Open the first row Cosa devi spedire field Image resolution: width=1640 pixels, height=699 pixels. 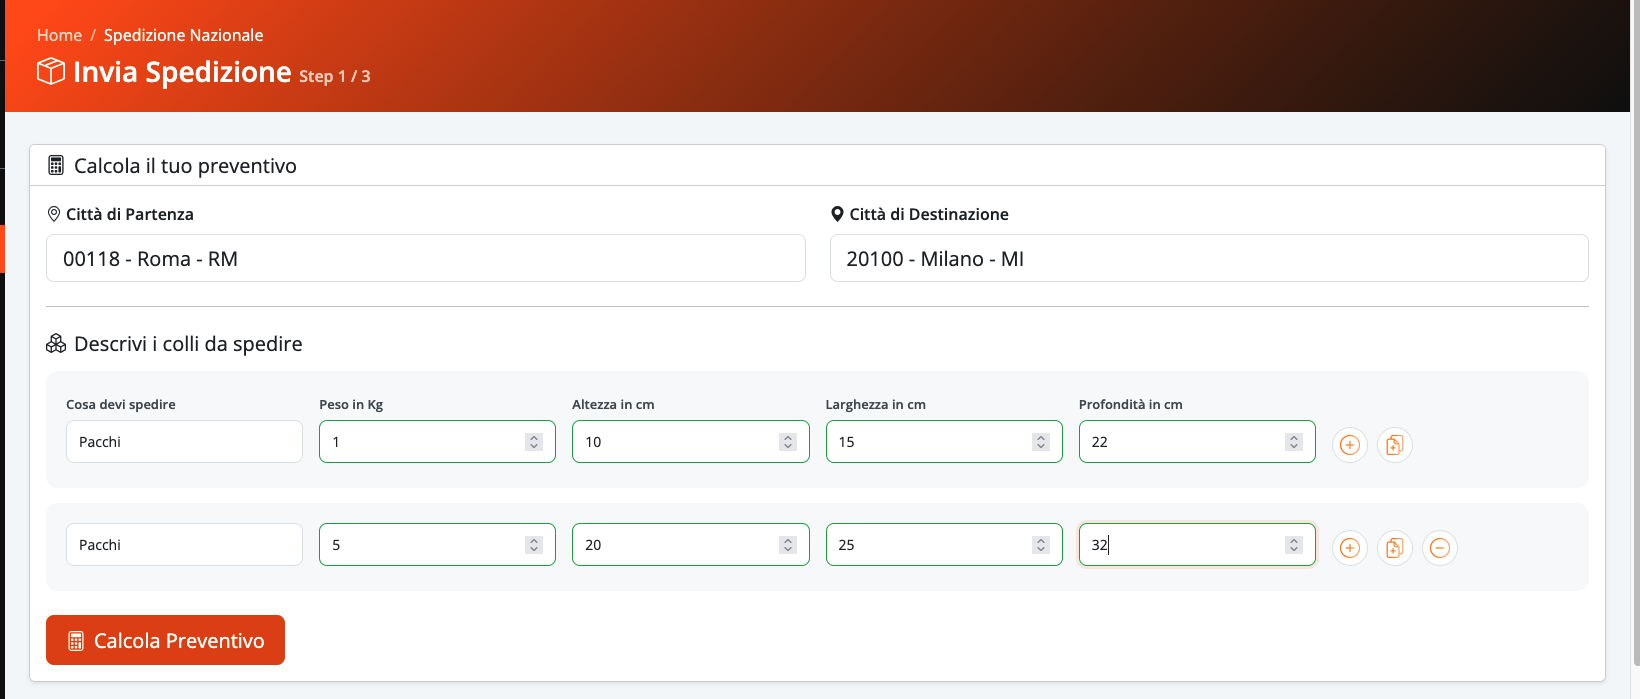pyautogui.click(x=184, y=442)
